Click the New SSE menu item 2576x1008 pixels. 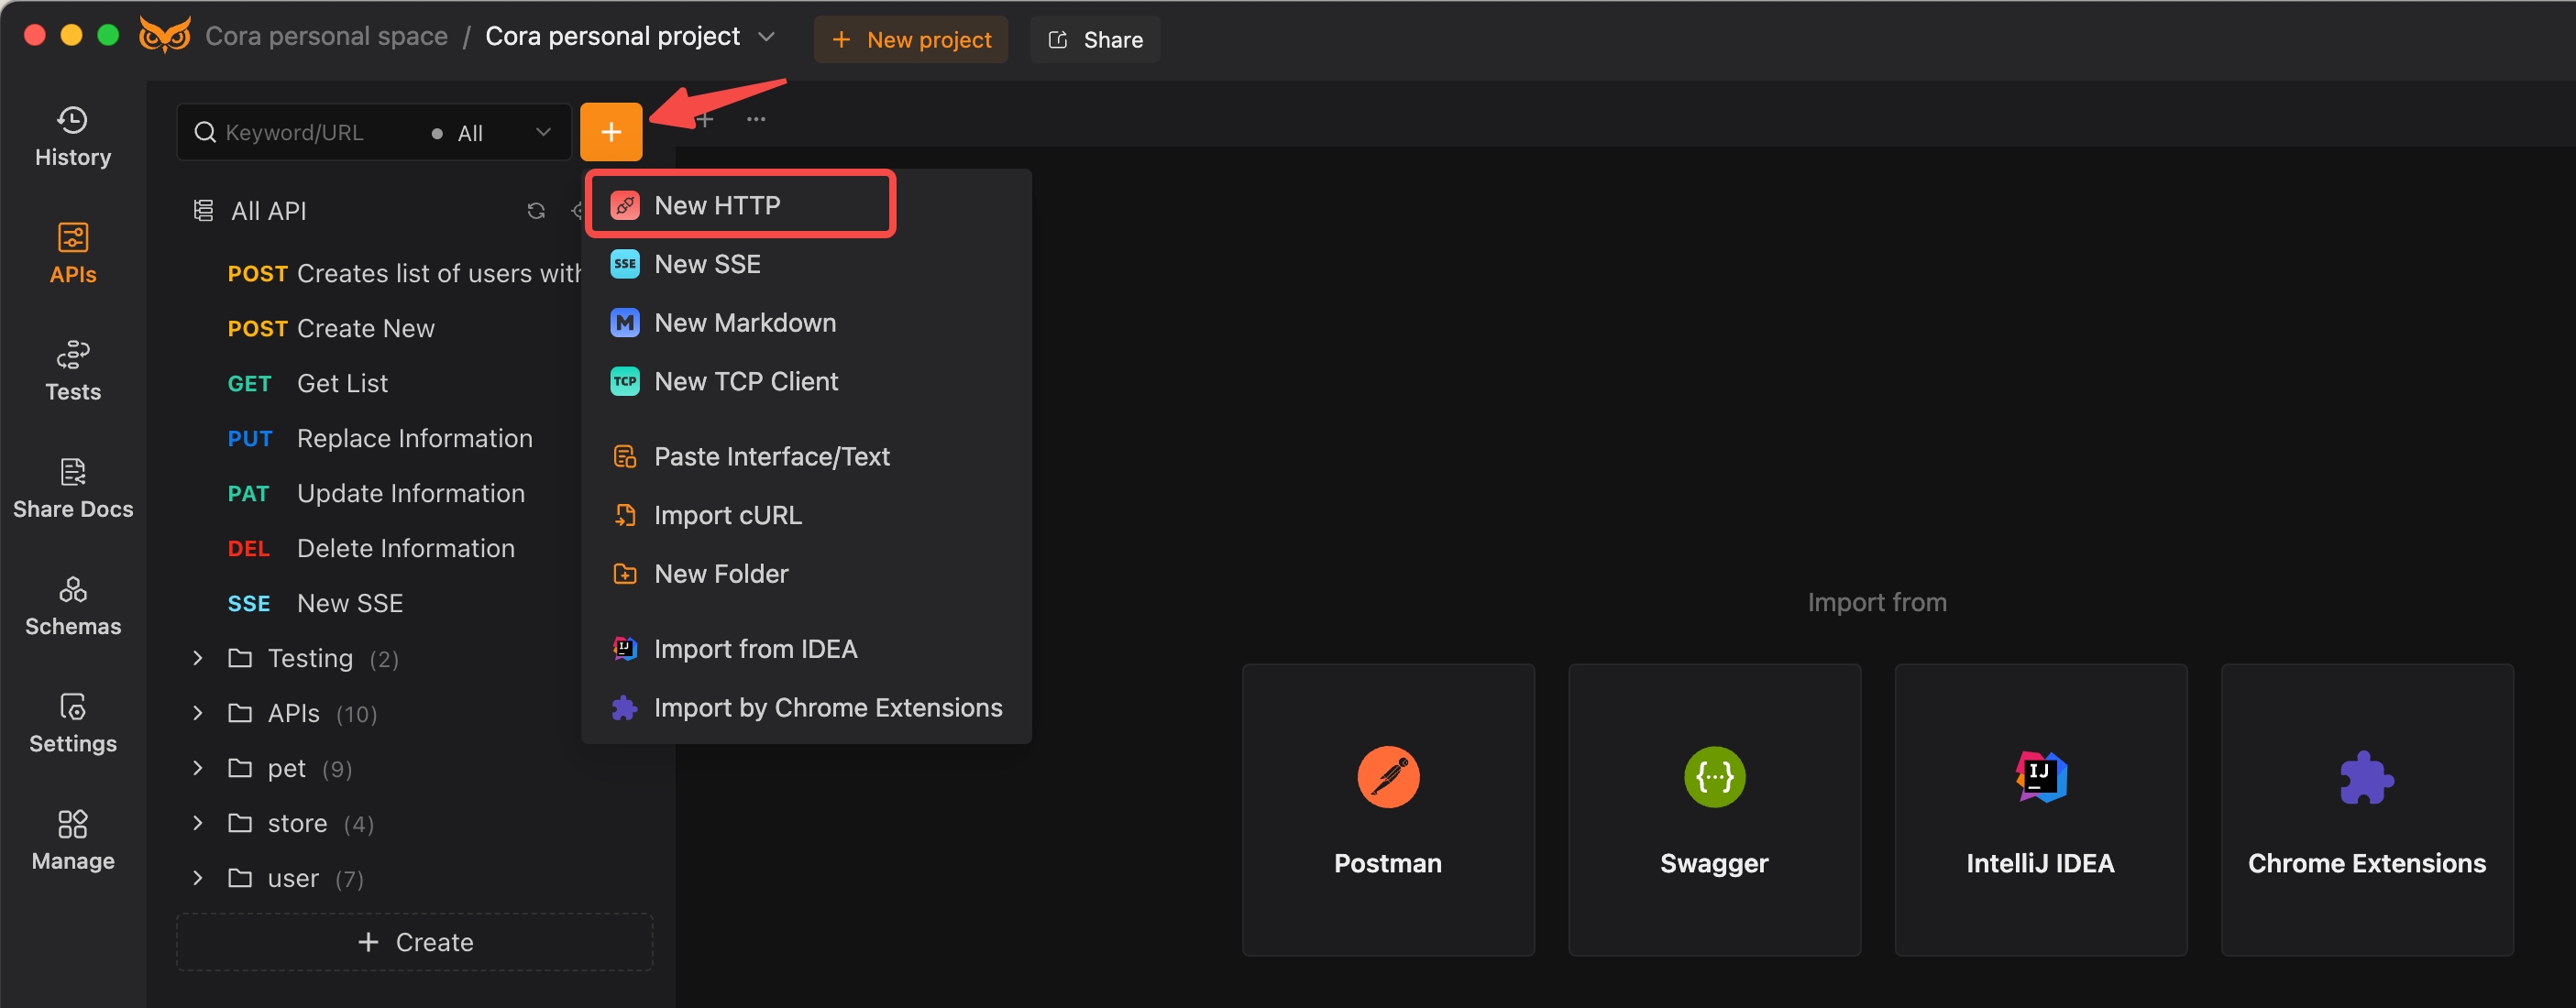tap(708, 263)
